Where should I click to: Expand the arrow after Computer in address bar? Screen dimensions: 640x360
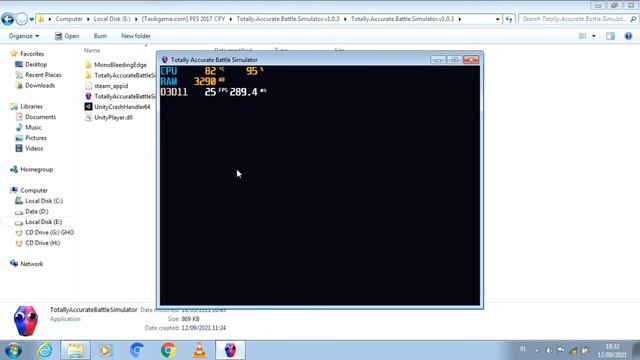click(88, 19)
